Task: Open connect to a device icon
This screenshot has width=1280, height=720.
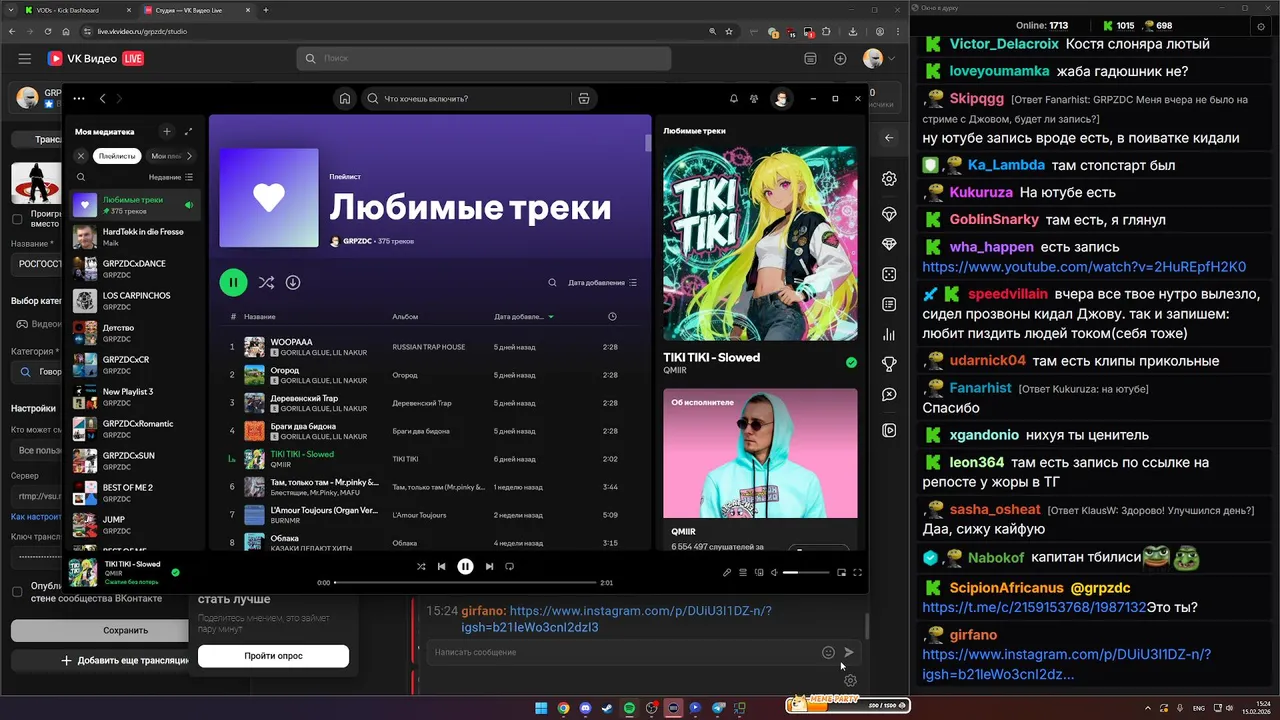Action: point(759,573)
